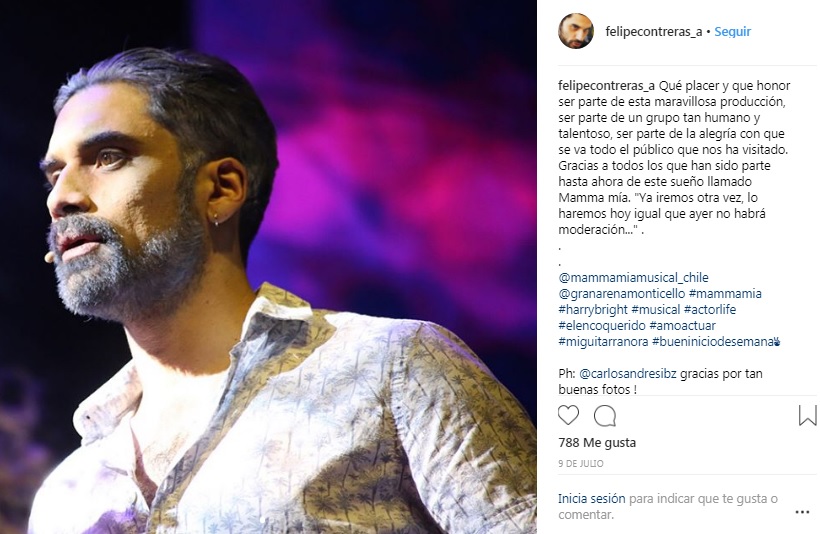Like the post with the heart icon
This screenshot has height=534, width=820.
pyautogui.click(x=568, y=416)
